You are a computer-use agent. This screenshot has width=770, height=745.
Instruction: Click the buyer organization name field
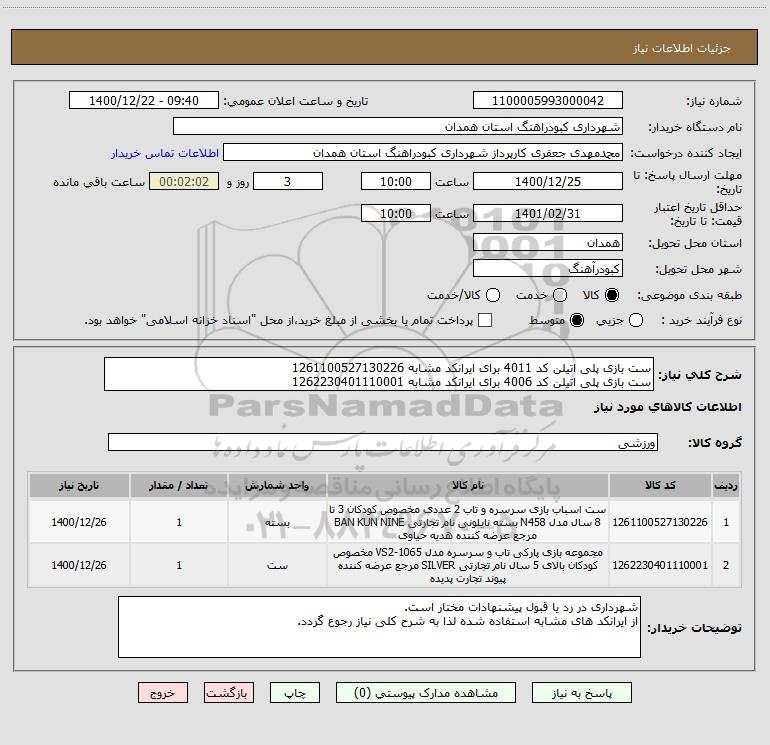[x=398, y=127]
